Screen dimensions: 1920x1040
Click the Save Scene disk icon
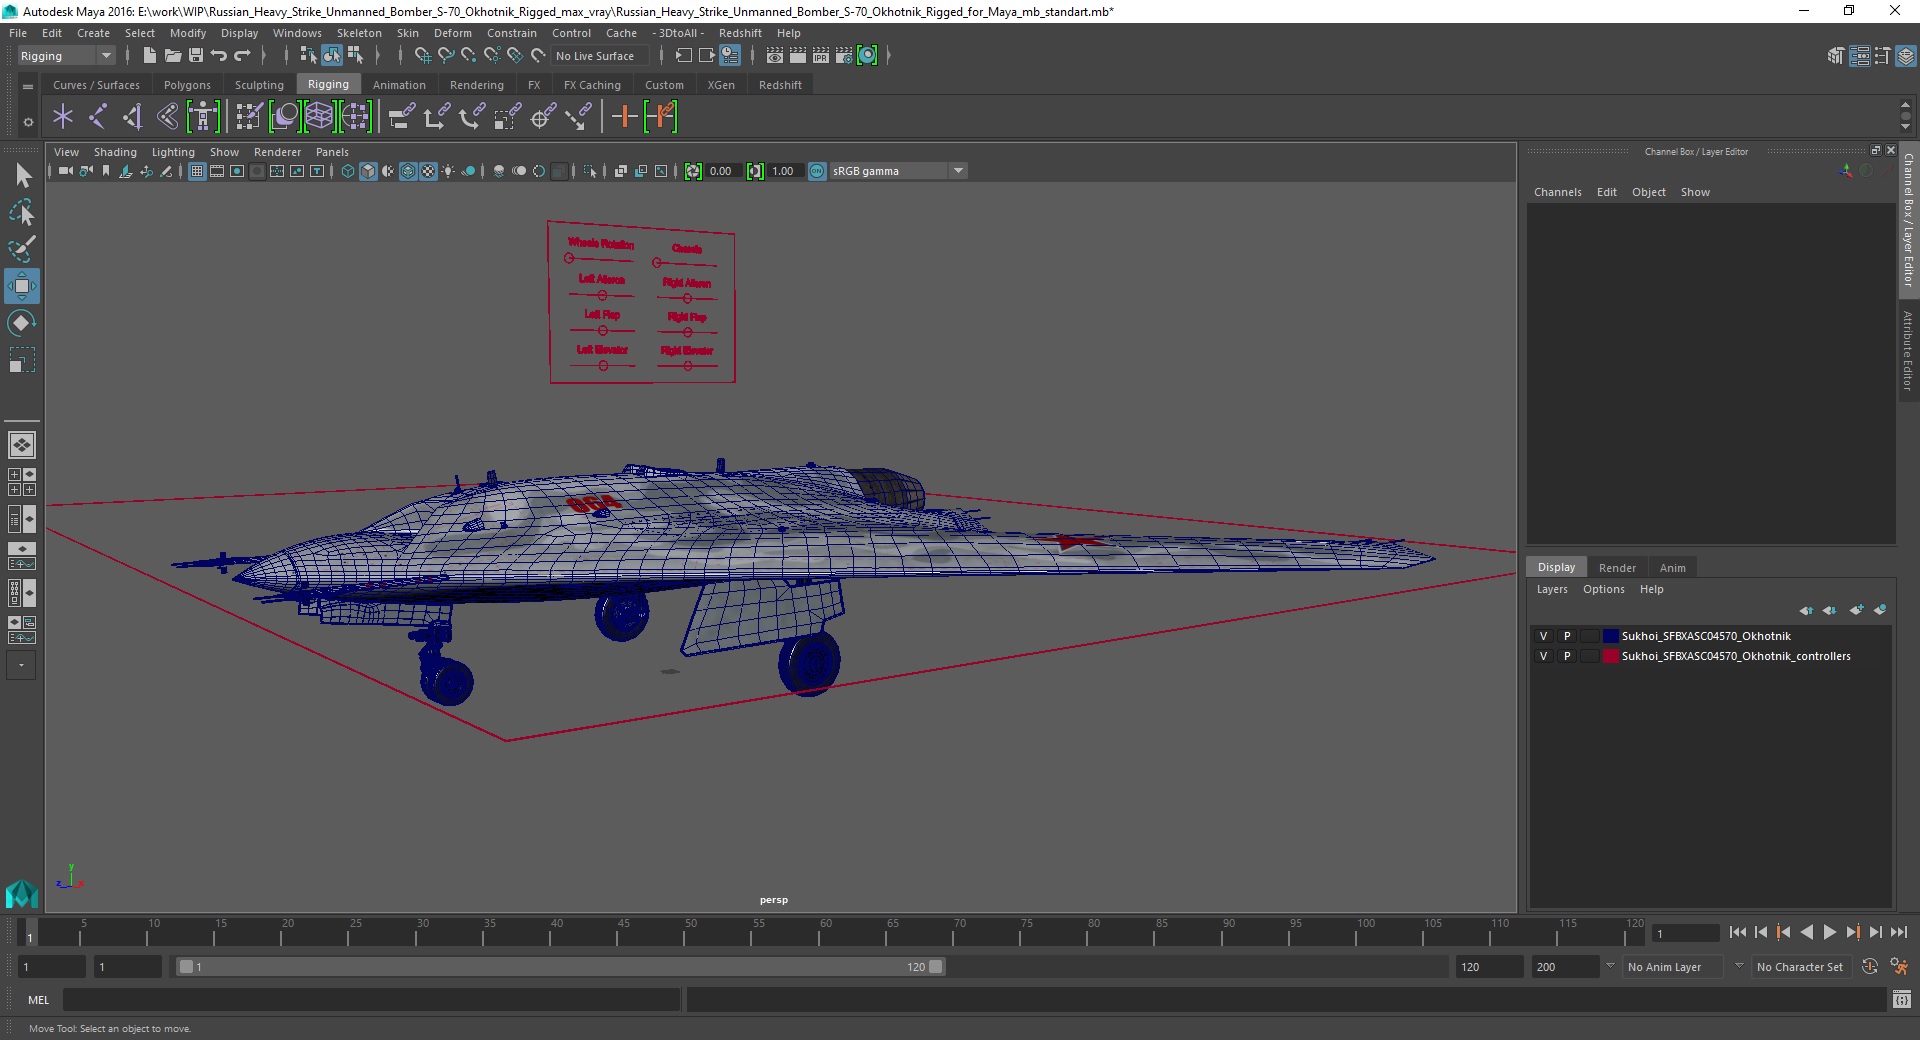pyautogui.click(x=196, y=56)
